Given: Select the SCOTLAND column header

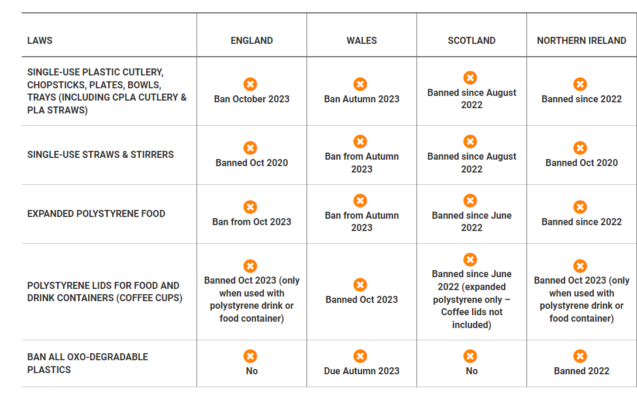Looking at the screenshot, I should pyautogui.click(x=472, y=41).
